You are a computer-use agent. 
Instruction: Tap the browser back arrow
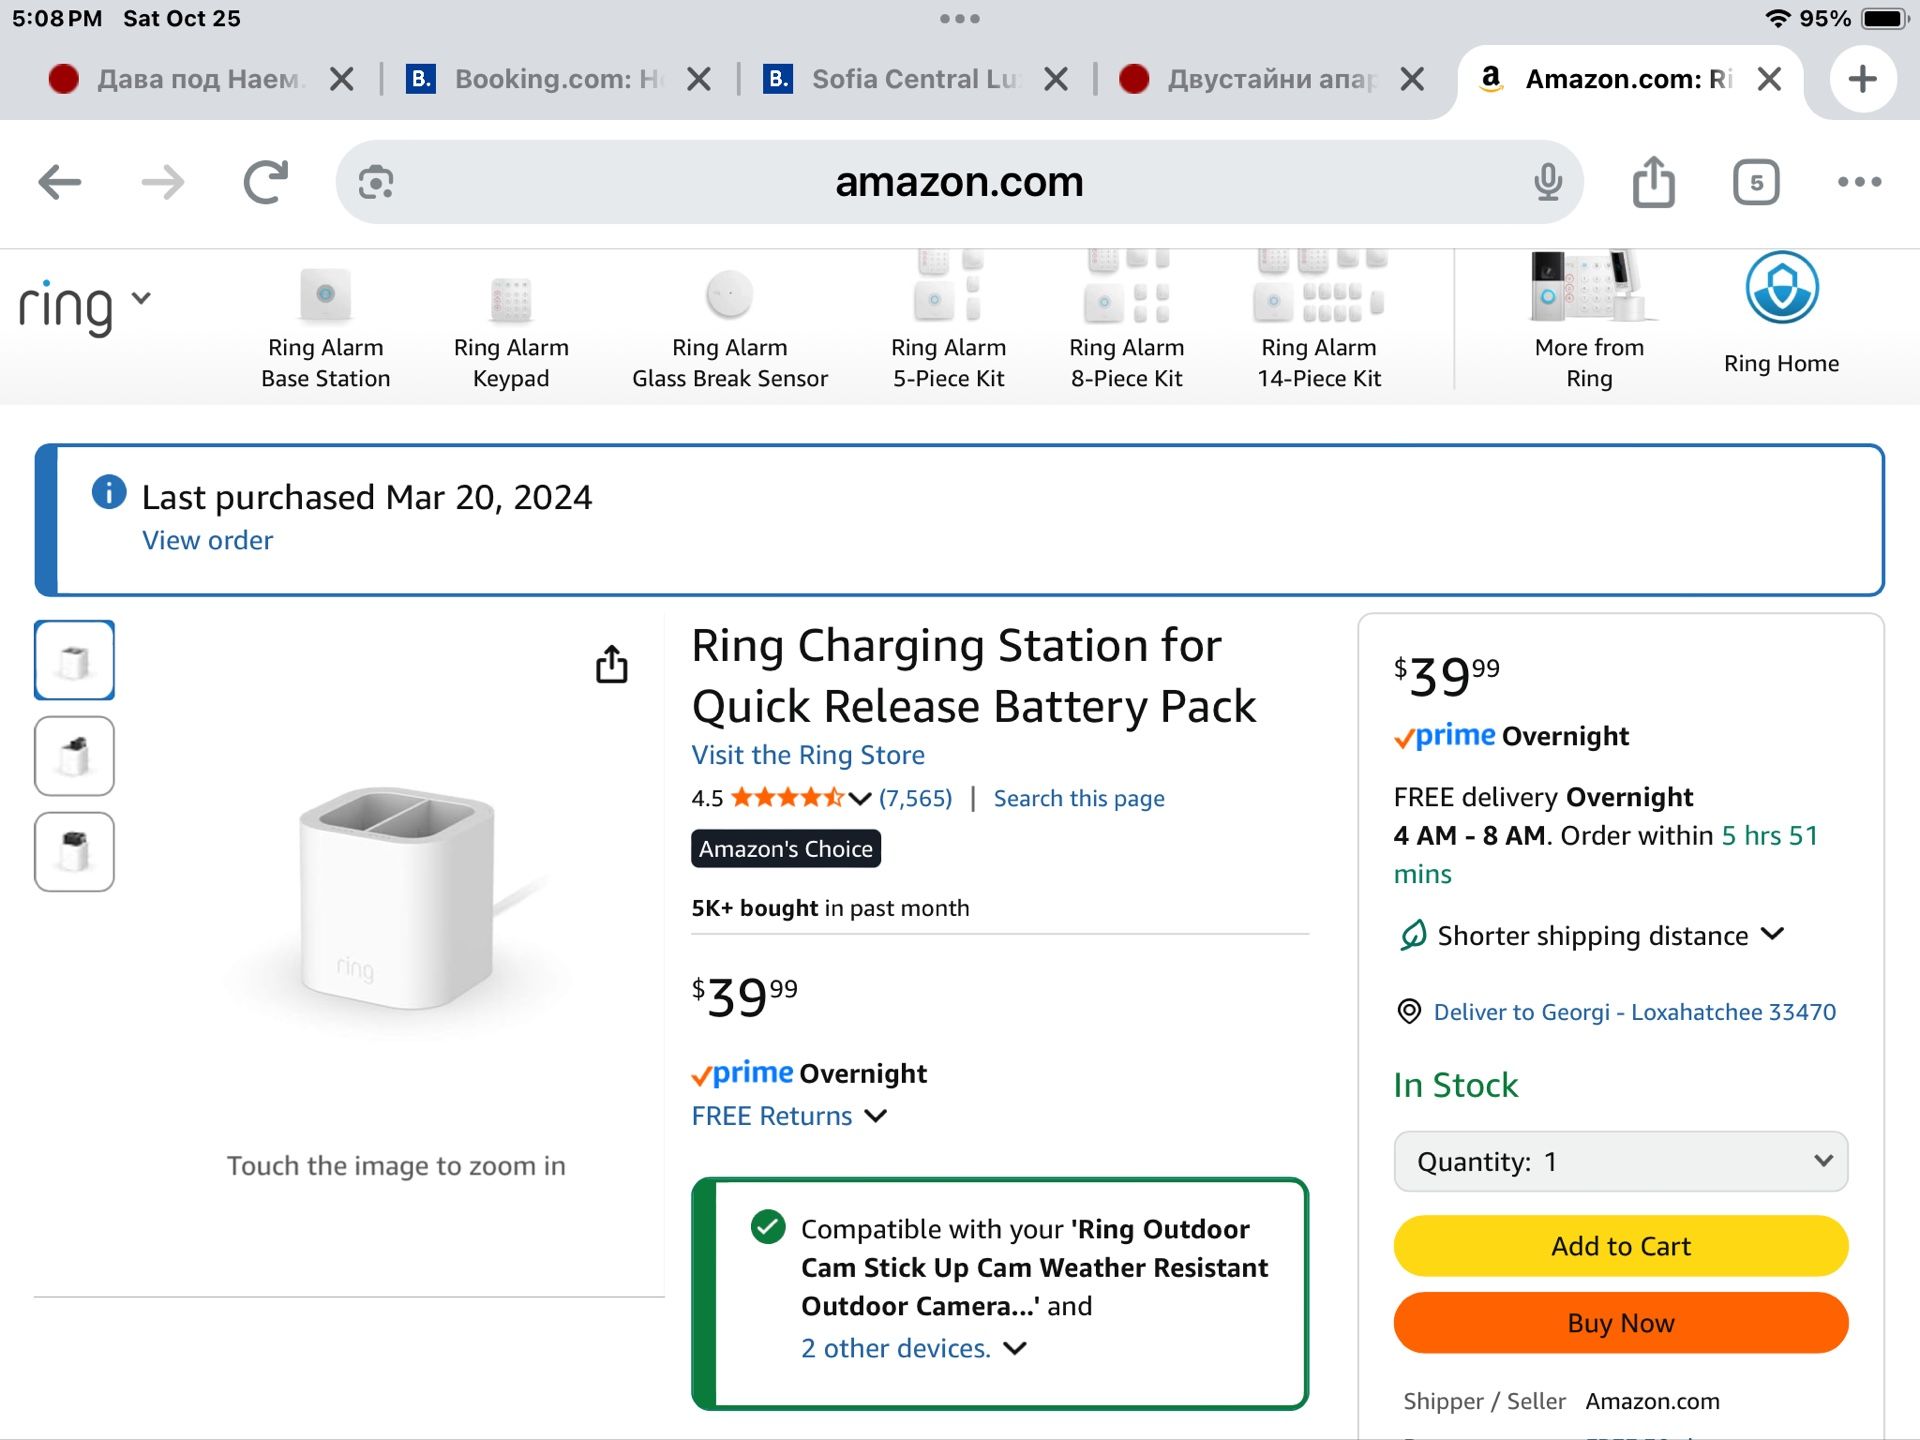point(60,182)
